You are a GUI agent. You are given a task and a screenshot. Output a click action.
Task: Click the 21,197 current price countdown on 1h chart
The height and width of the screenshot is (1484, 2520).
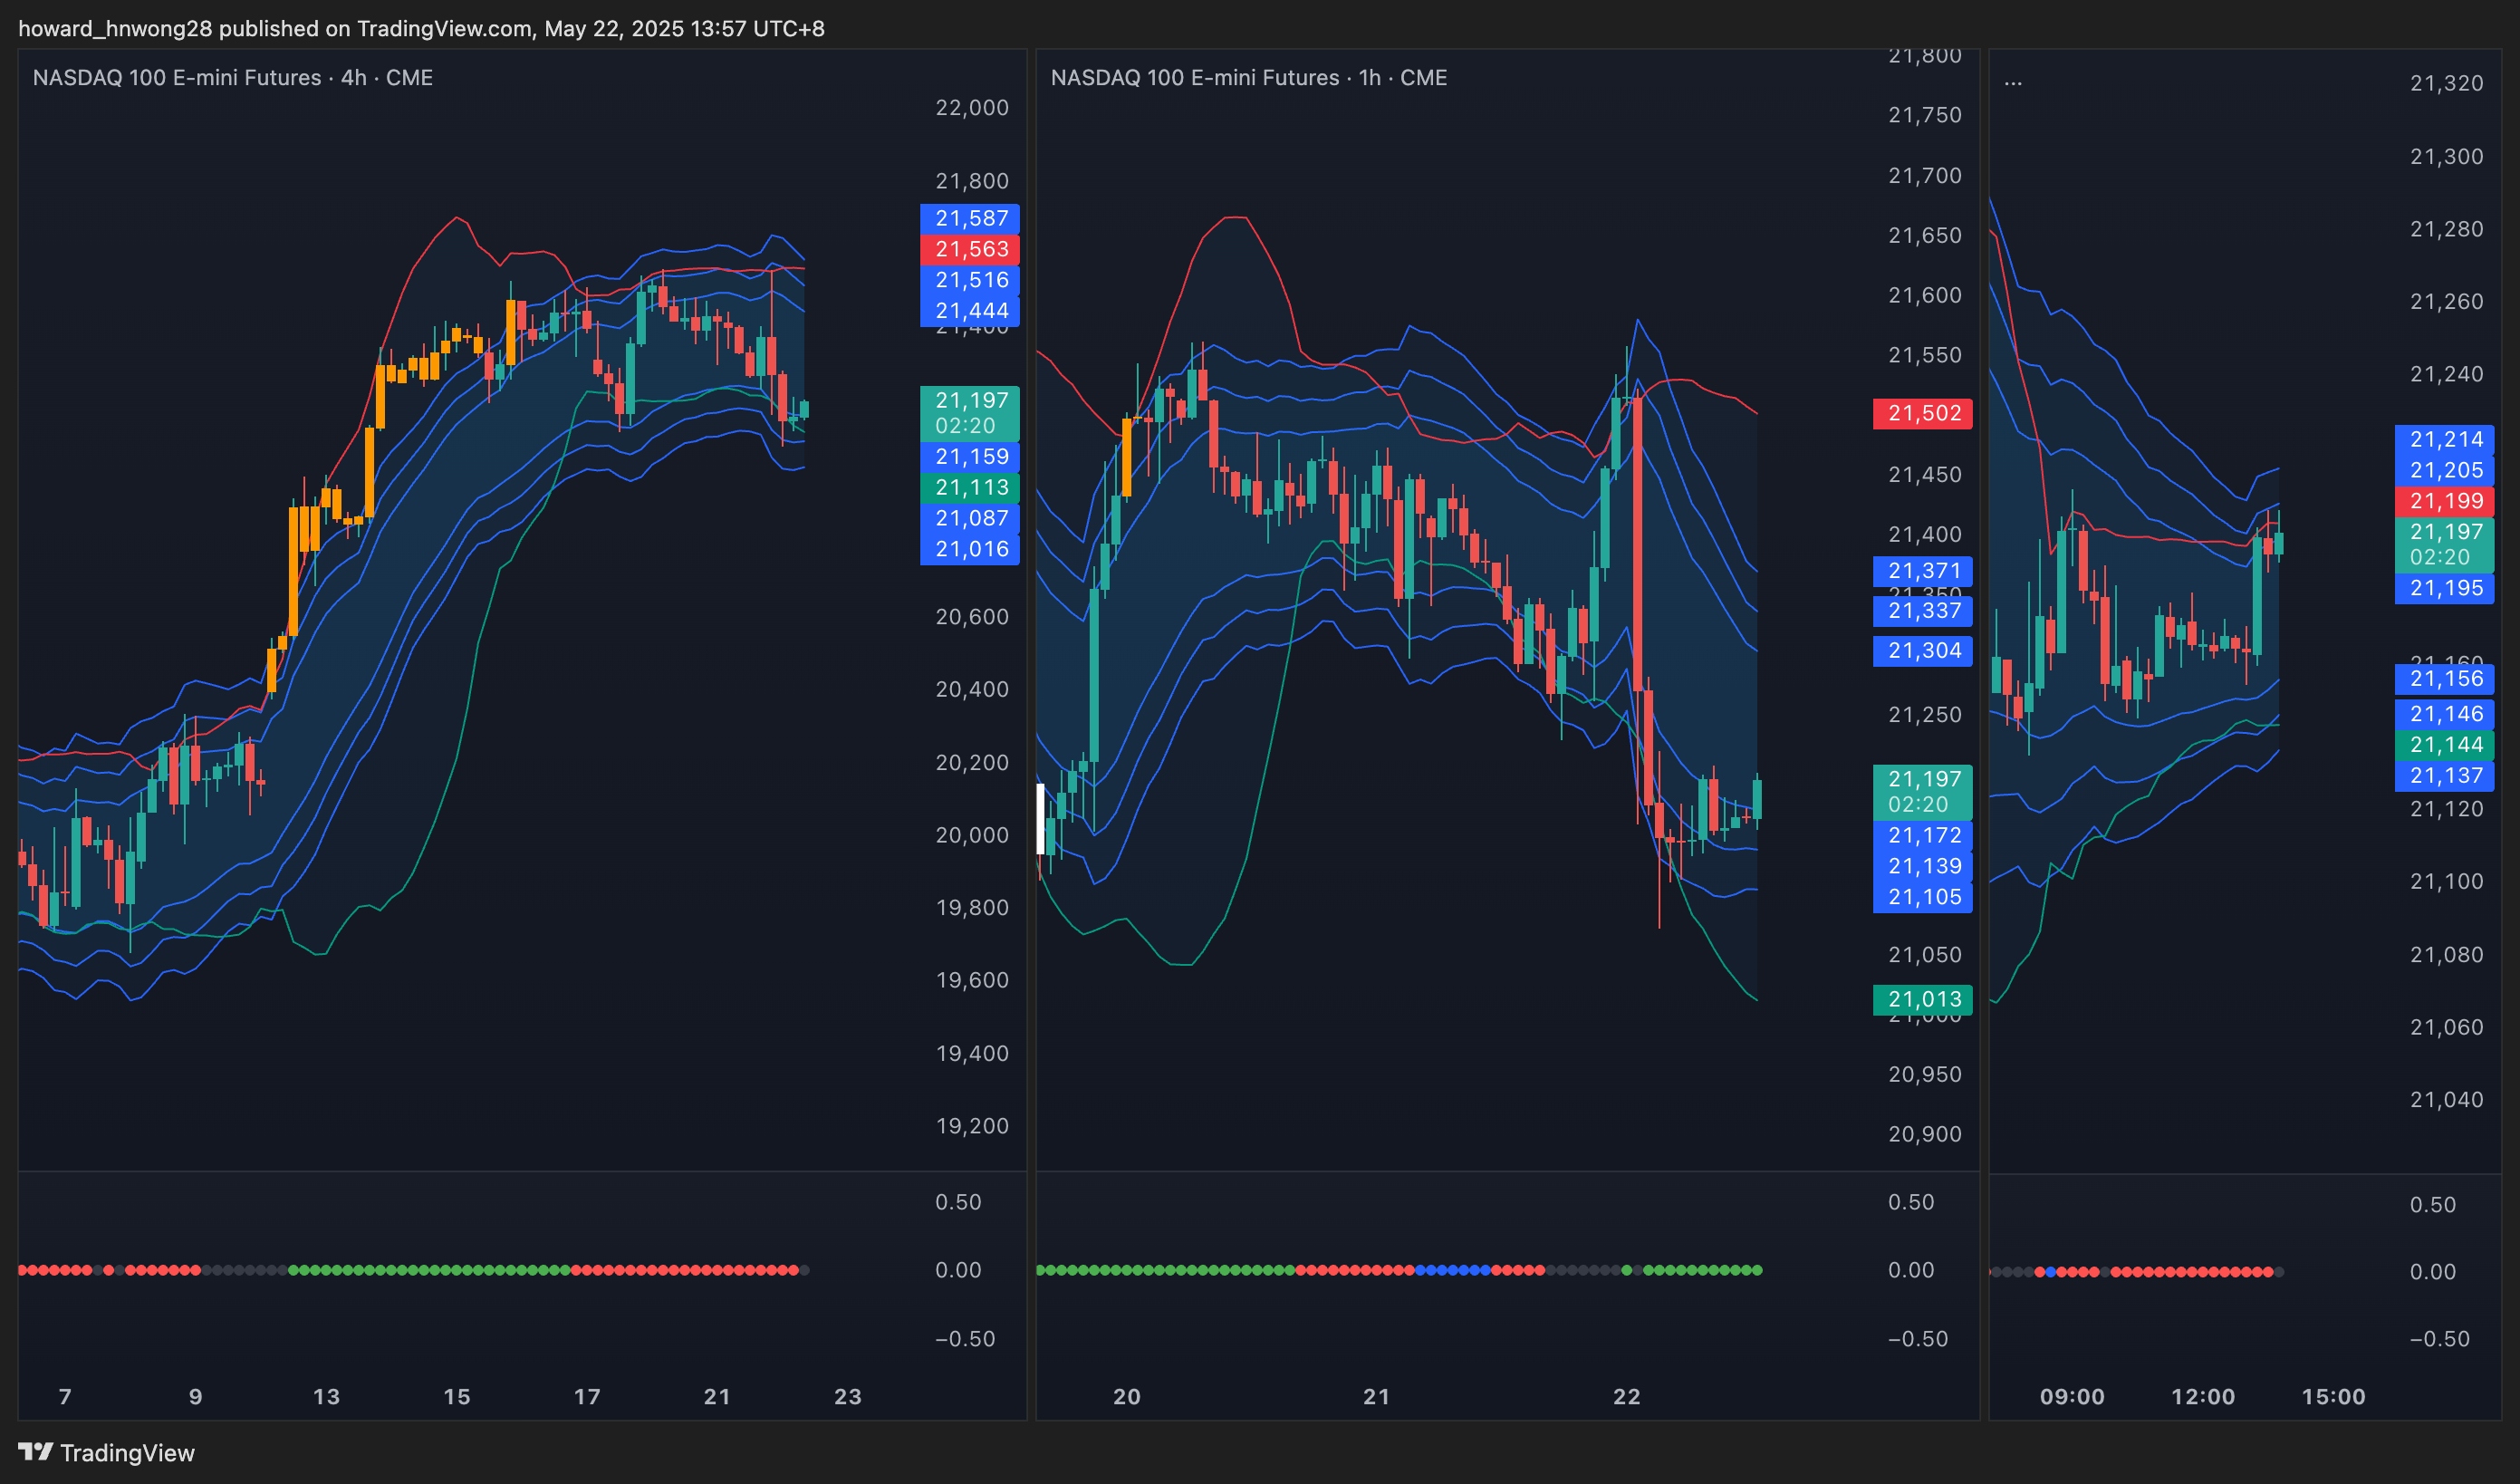(x=1922, y=791)
